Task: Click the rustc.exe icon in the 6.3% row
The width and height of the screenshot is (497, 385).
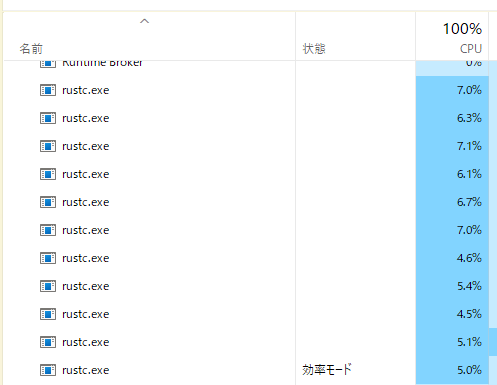Action: (x=48, y=118)
